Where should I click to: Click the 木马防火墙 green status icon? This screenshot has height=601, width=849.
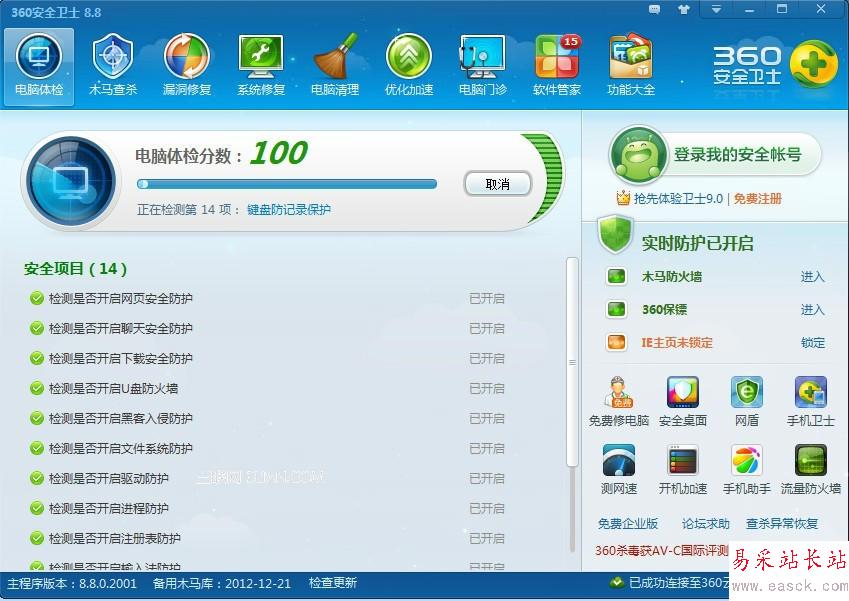616,277
